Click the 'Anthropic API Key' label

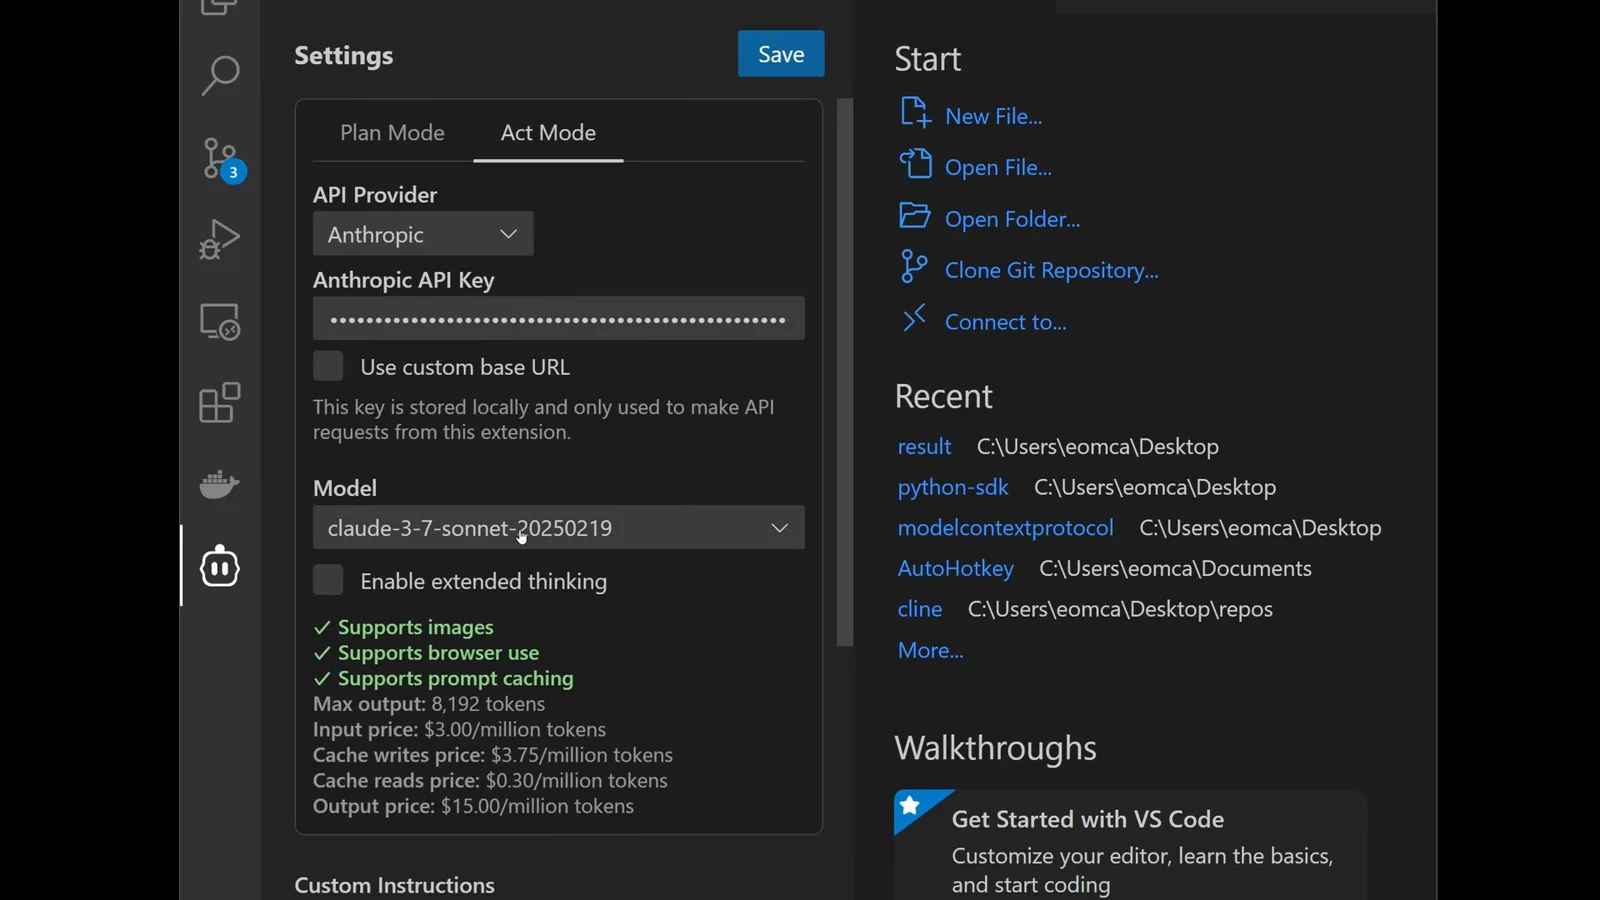(x=404, y=281)
